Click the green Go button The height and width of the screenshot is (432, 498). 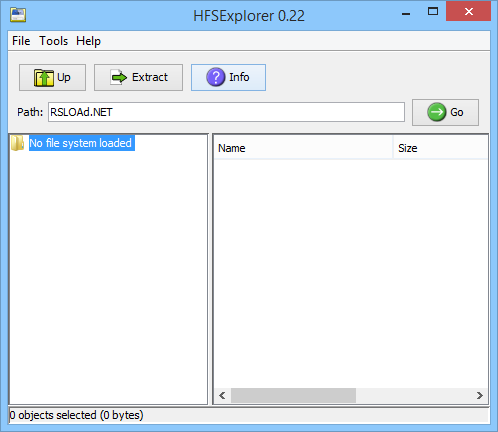coord(445,112)
